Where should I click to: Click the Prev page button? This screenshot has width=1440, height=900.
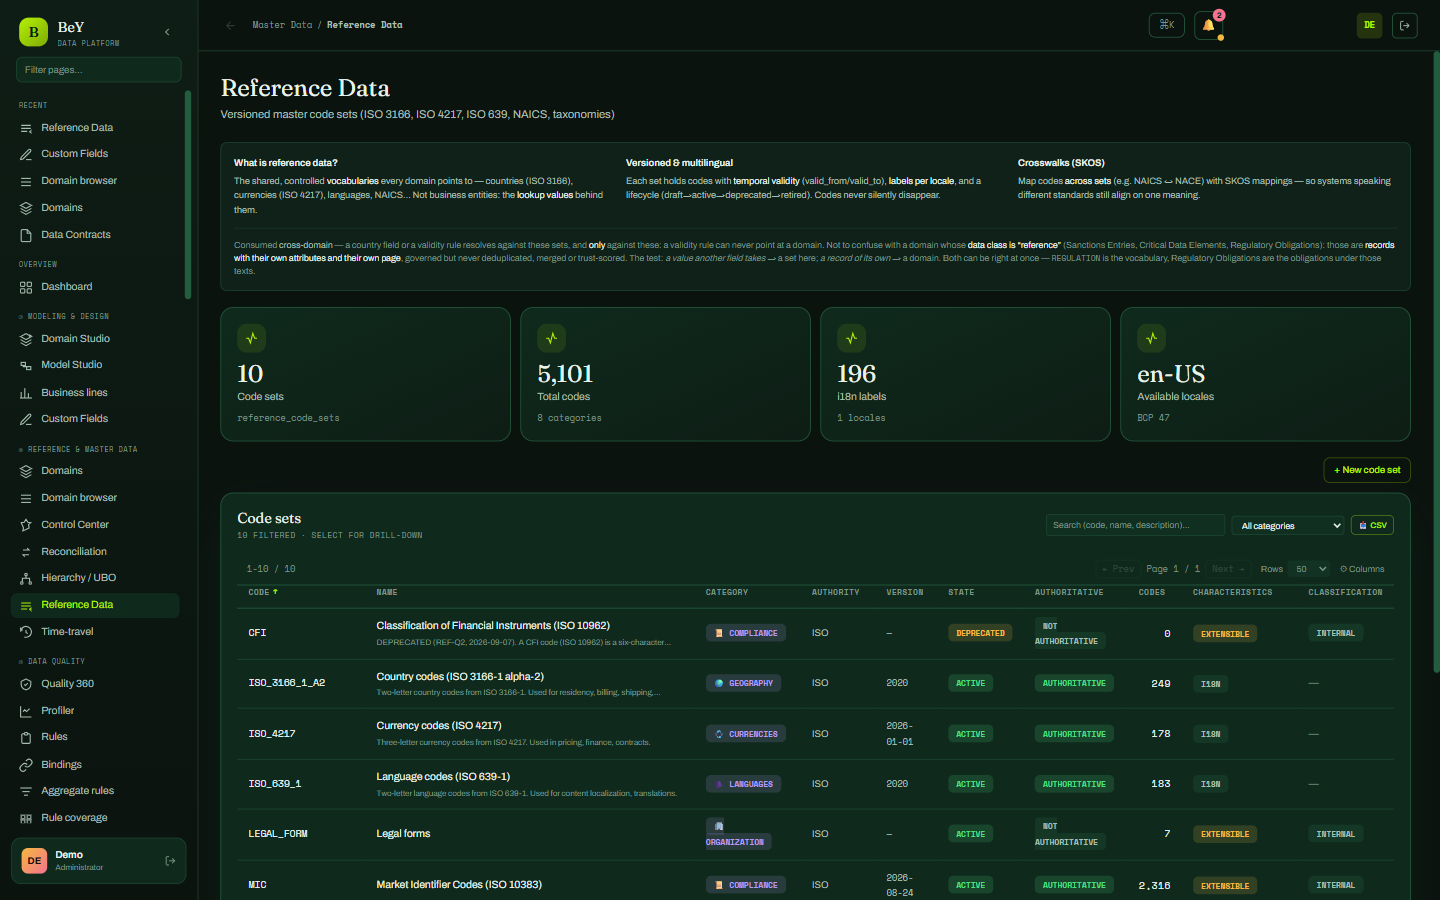[1118, 569]
